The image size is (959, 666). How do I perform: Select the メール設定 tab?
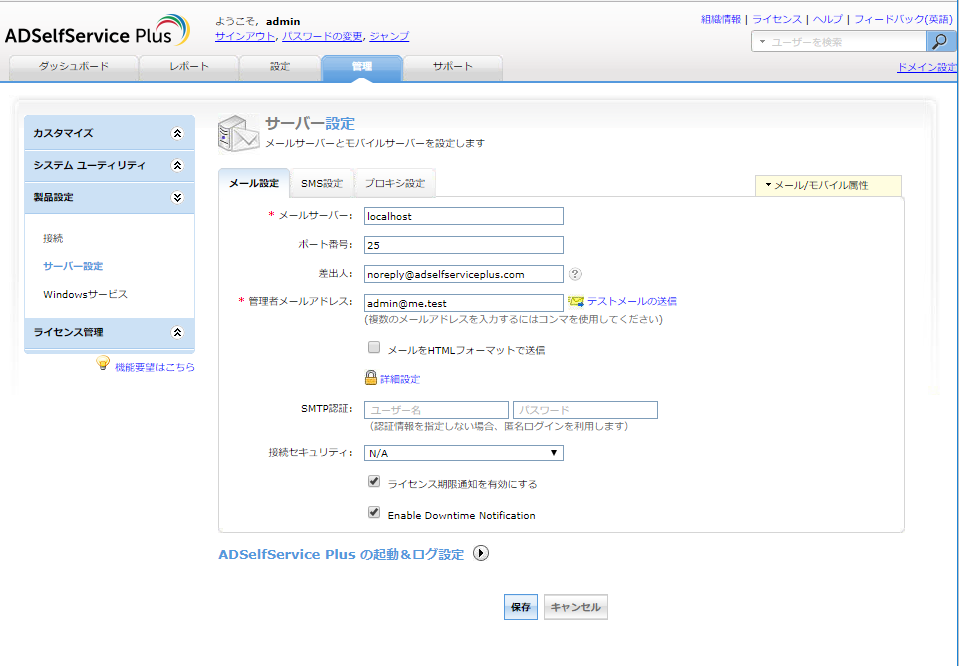[x=254, y=183]
